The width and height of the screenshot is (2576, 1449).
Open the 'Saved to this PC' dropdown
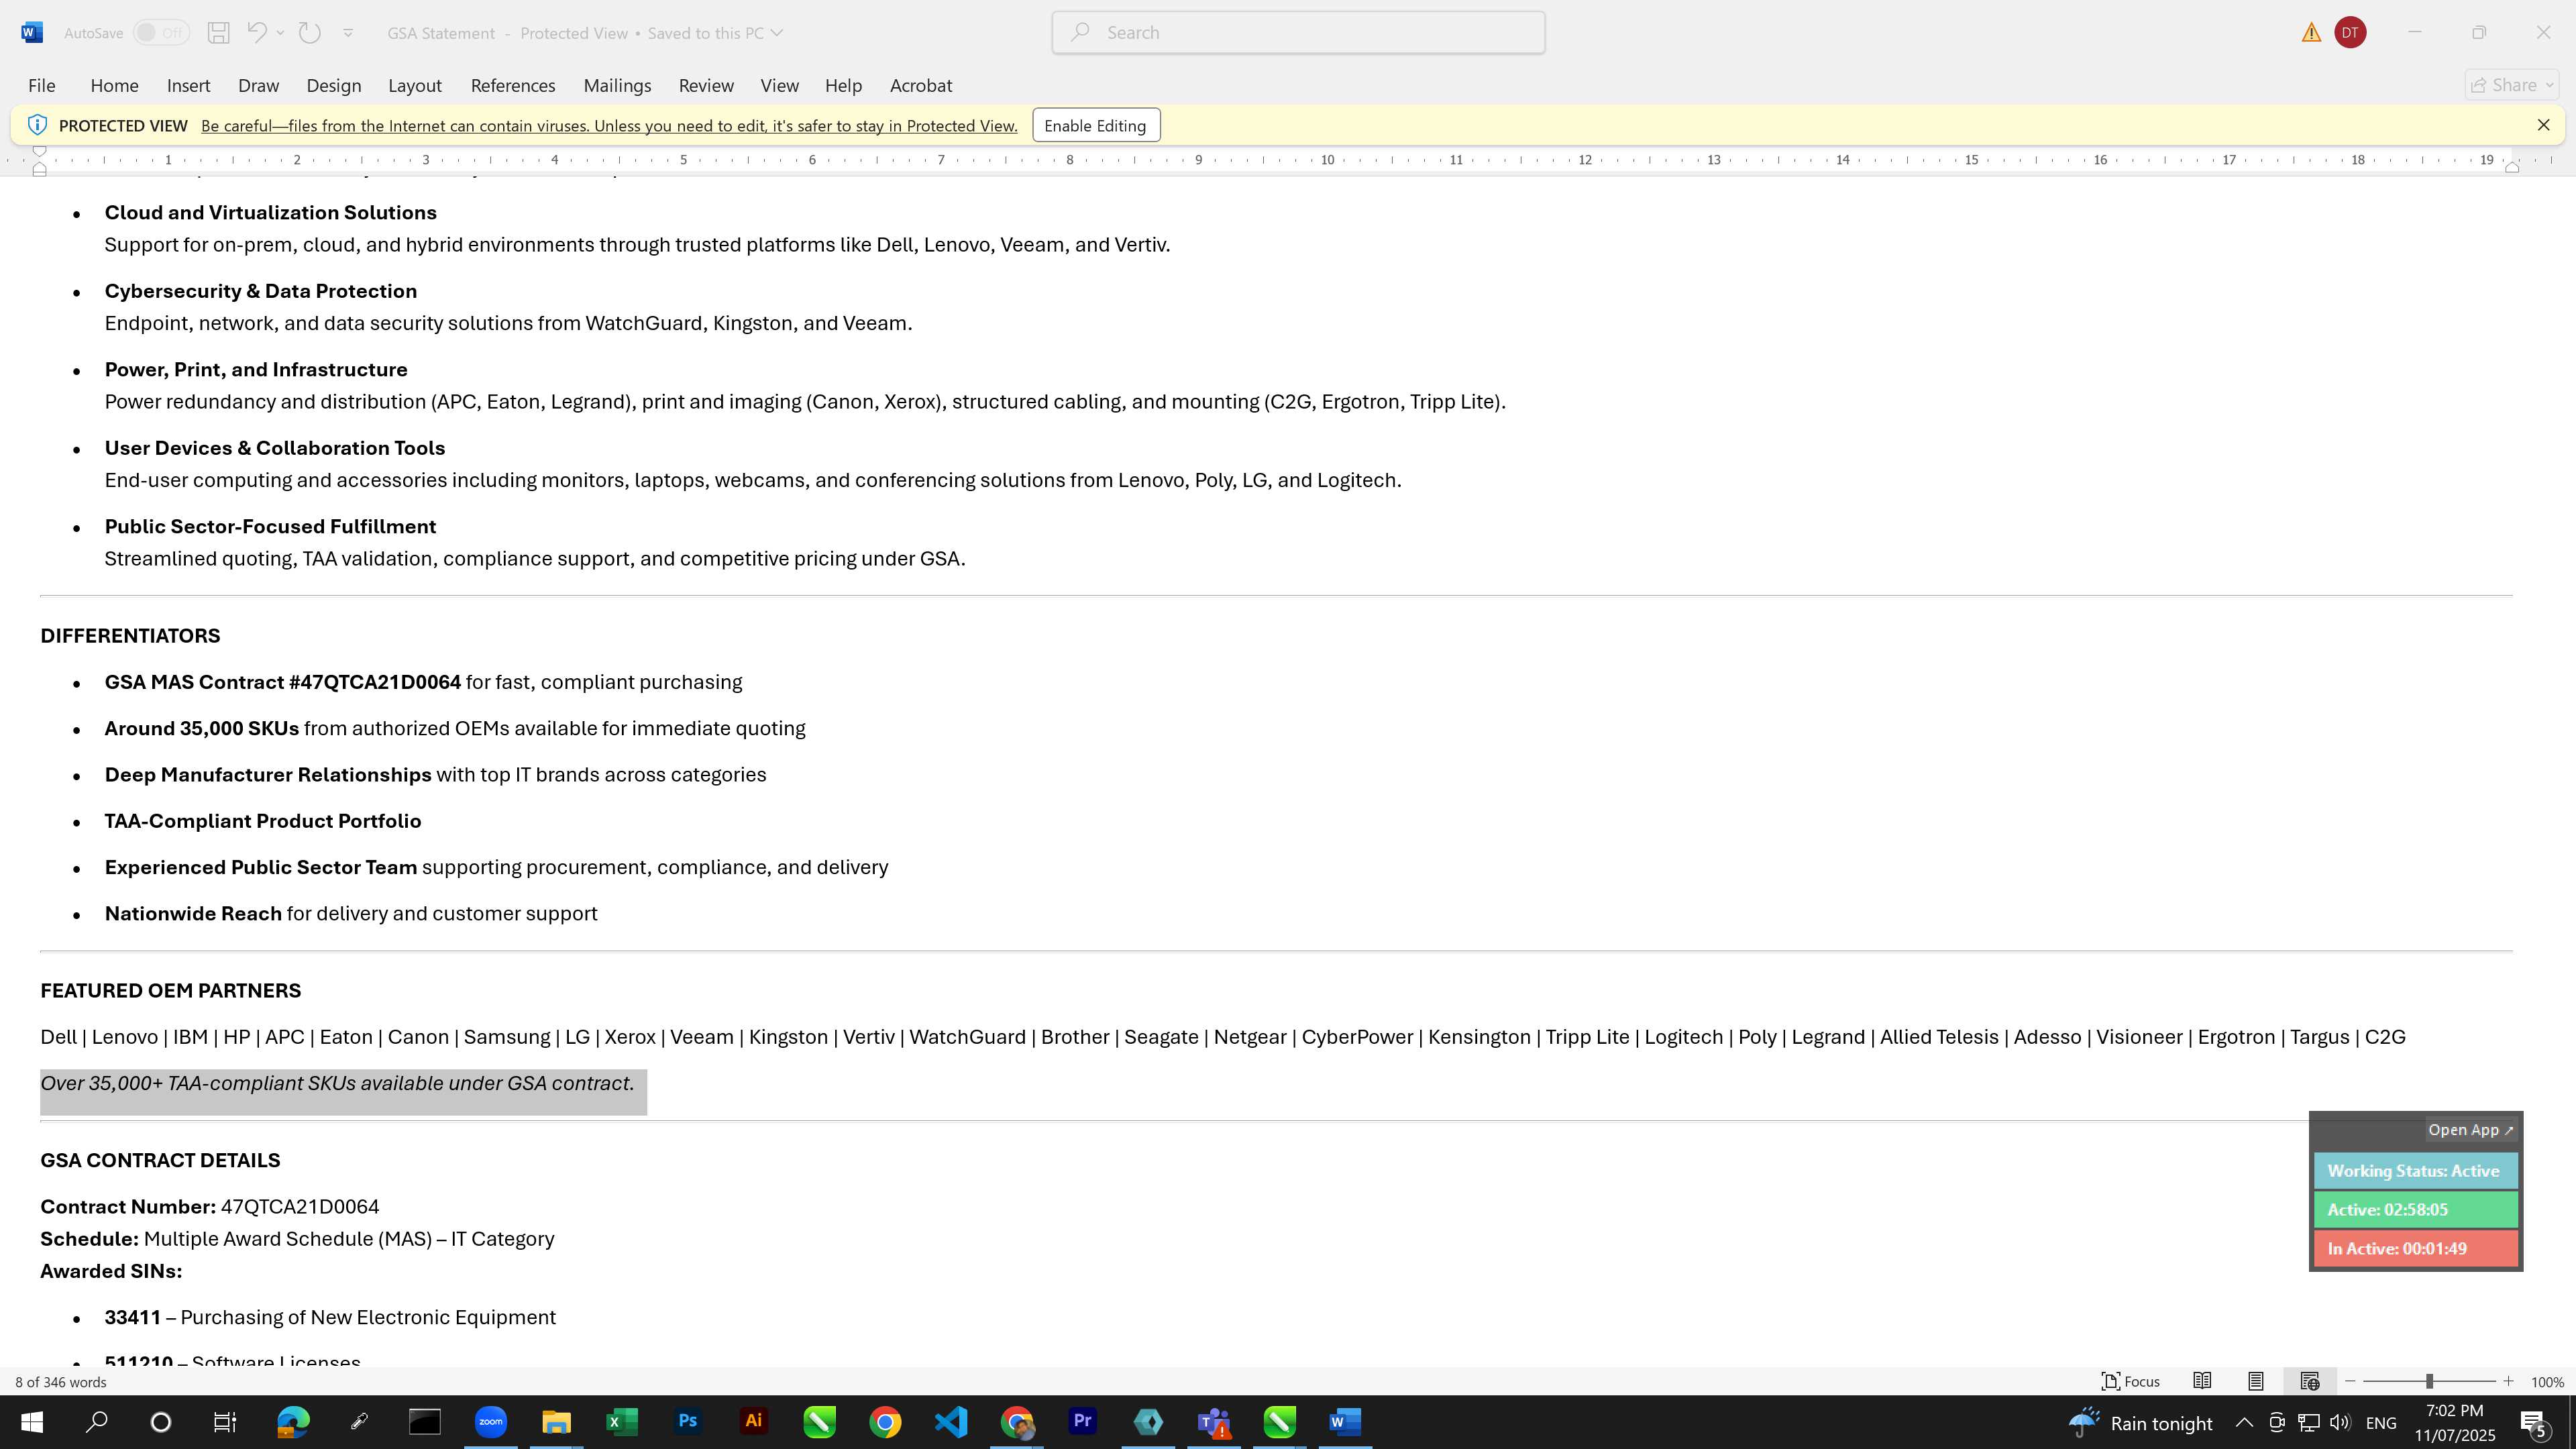tap(715, 32)
